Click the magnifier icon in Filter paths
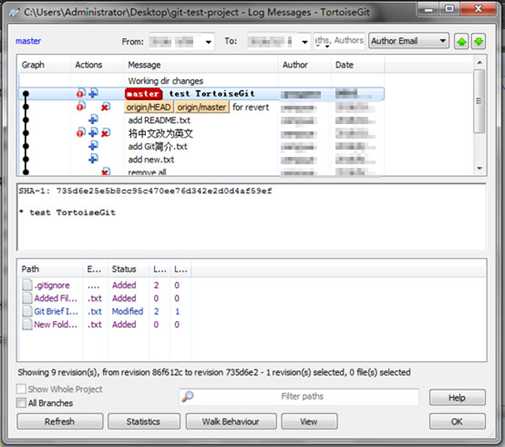 coord(188,396)
